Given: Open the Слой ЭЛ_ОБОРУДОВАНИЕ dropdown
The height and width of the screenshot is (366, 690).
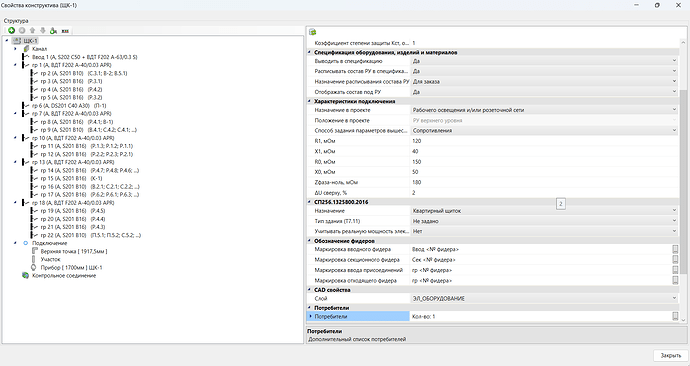Looking at the screenshot, I should [674, 298].
